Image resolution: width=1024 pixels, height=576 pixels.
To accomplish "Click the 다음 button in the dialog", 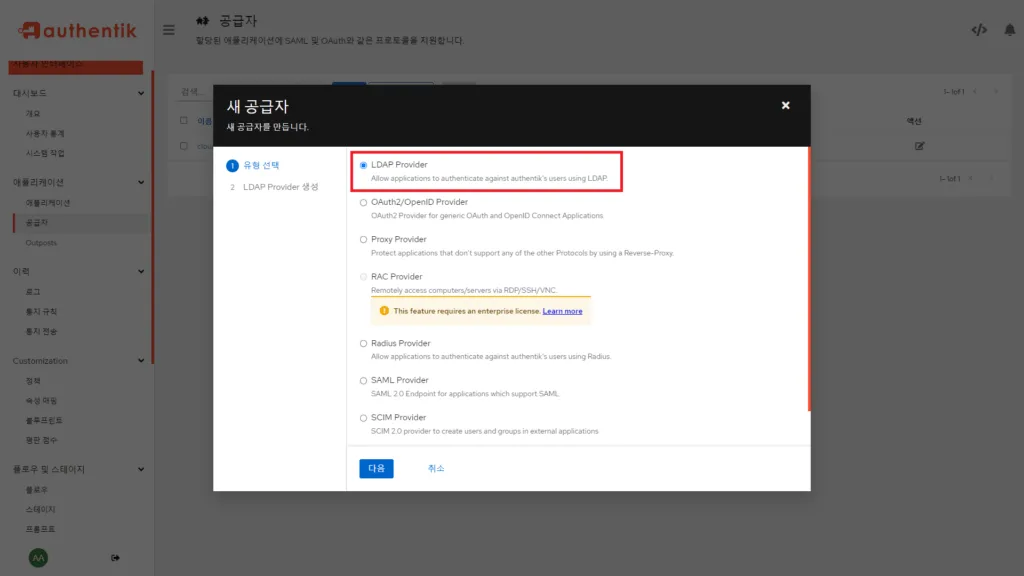I will pos(376,468).
